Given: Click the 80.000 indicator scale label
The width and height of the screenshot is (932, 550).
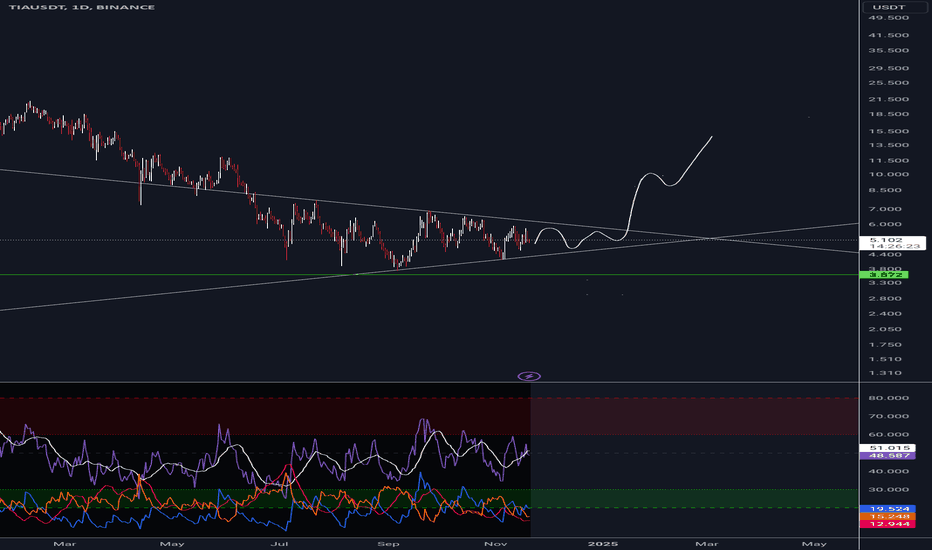Looking at the screenshot, I should coord(889,398).
